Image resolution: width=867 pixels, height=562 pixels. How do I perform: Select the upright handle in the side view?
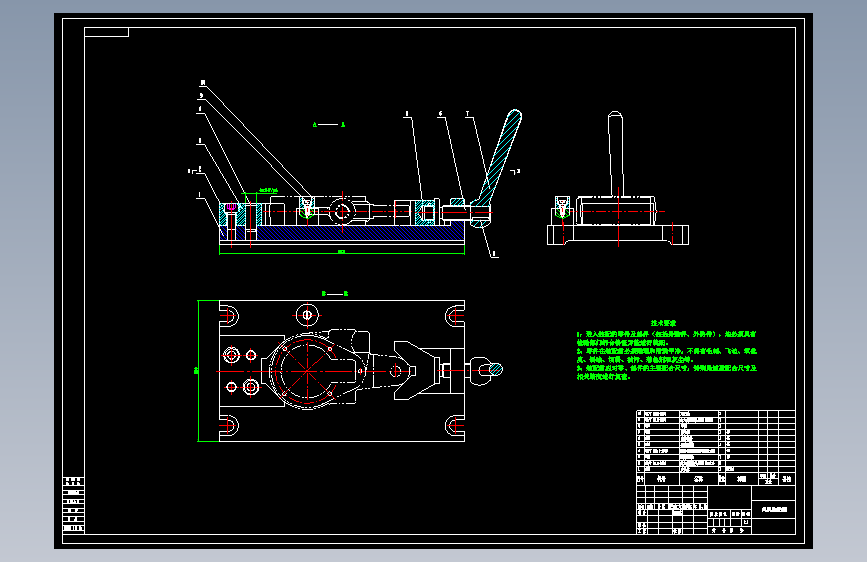click(x=615, y=153)
